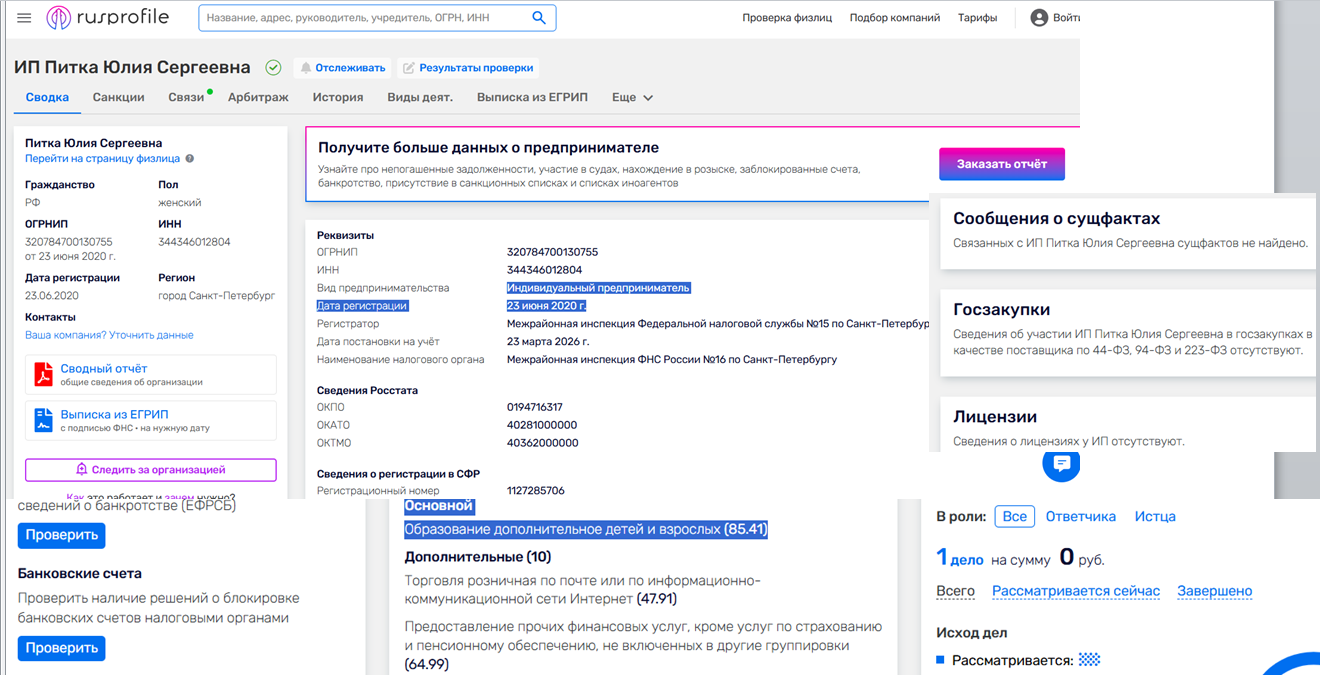Click ОКТМО value 40362000000
The height and width of the screenshot is (675, 1320).
(x=542, y=443)
